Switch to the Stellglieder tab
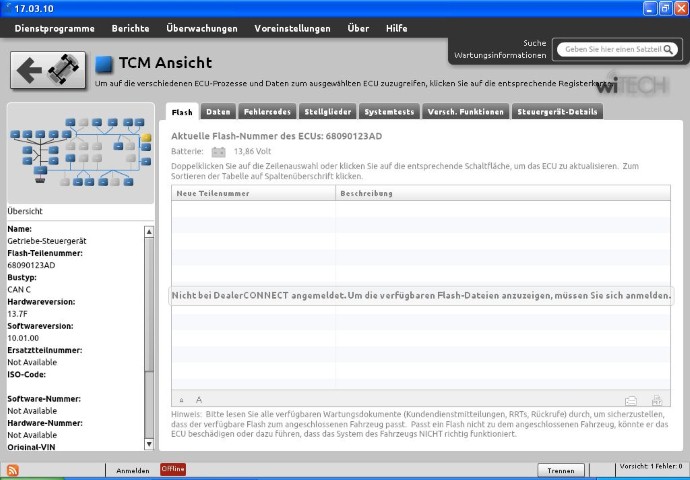The image size is (690, 480). [x=327, y=112]
